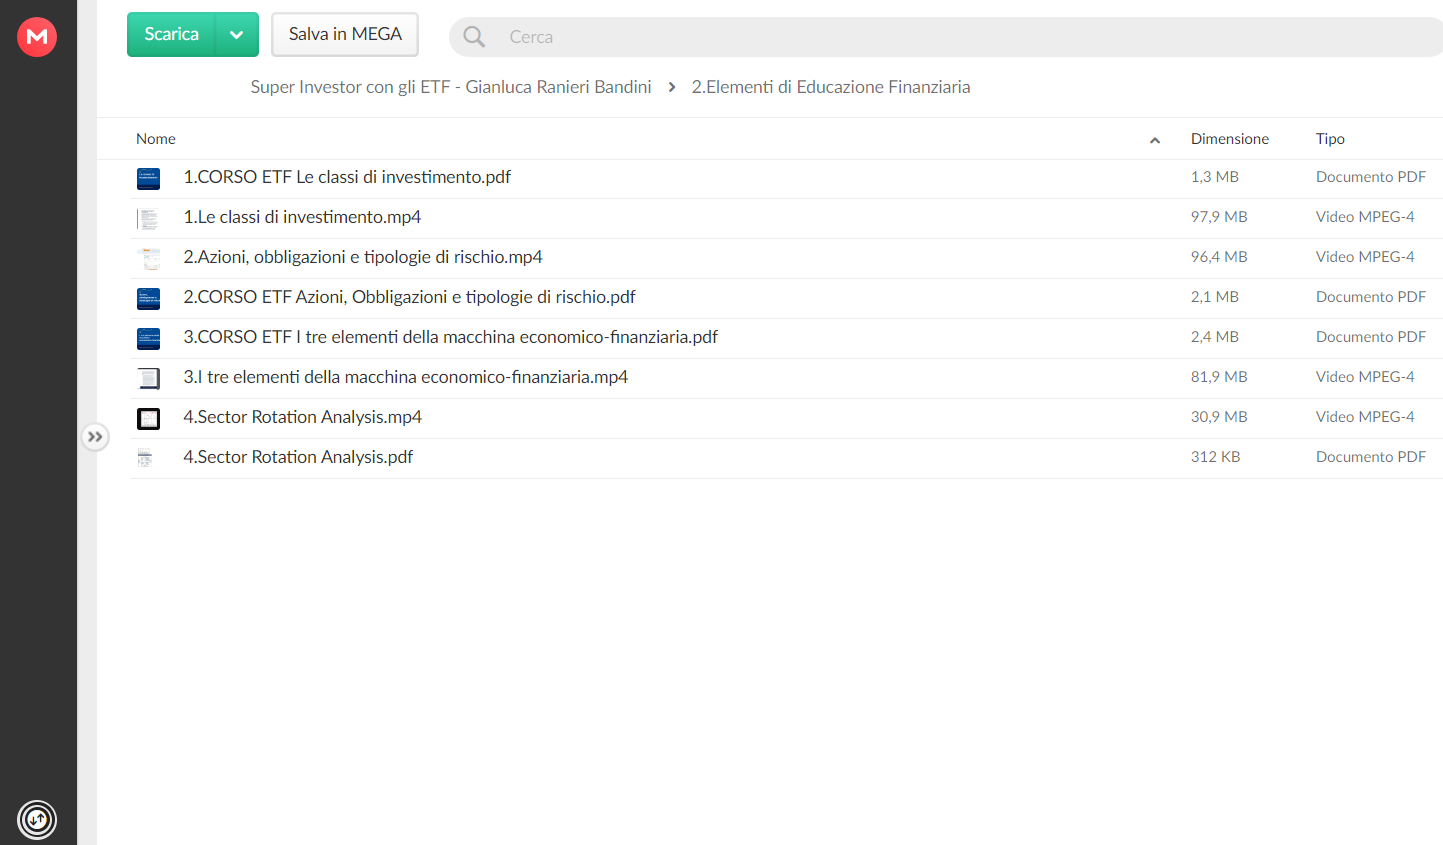Select 2.CORSO ETF Azioni, Obbligazioni PDF row
This screenshot has height=845, width=1443.
click(x=786, y=298)
